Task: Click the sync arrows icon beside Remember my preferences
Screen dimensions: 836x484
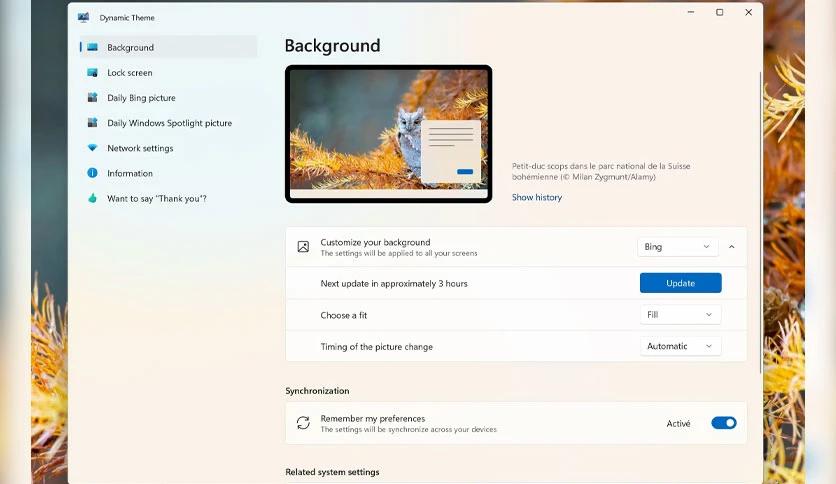Action: point(303,423)
